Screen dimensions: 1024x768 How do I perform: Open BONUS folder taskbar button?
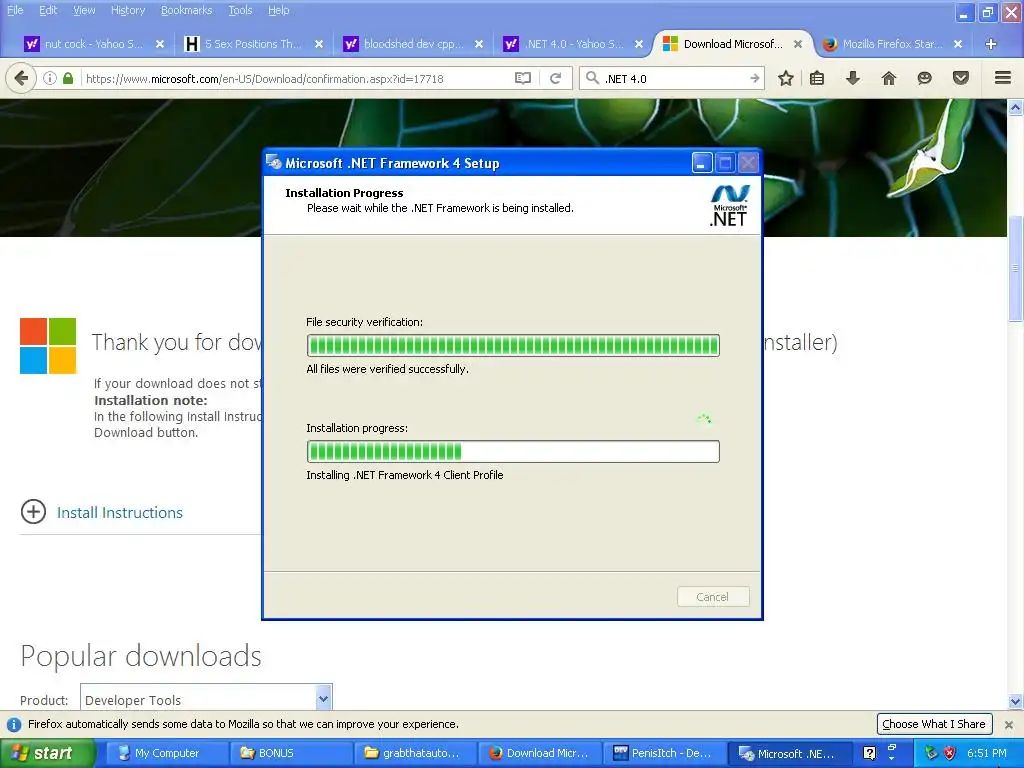291,753
